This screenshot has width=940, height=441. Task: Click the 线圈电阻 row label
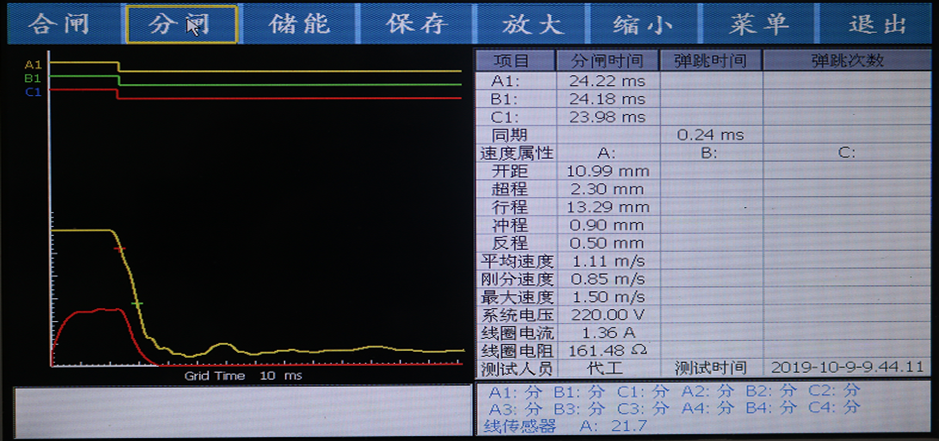tap(517, 350)
